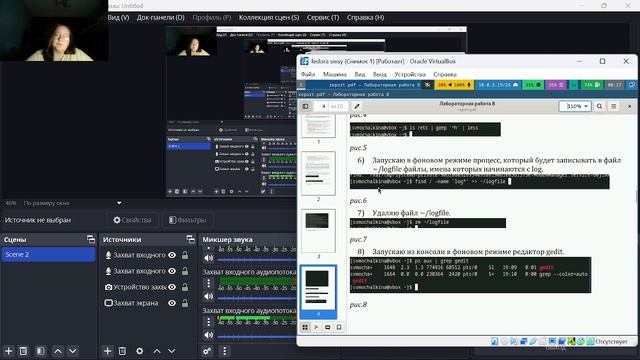Open the scene filters icon in the Сцены panel
This screenshot has height=360, width=640.
40,351
